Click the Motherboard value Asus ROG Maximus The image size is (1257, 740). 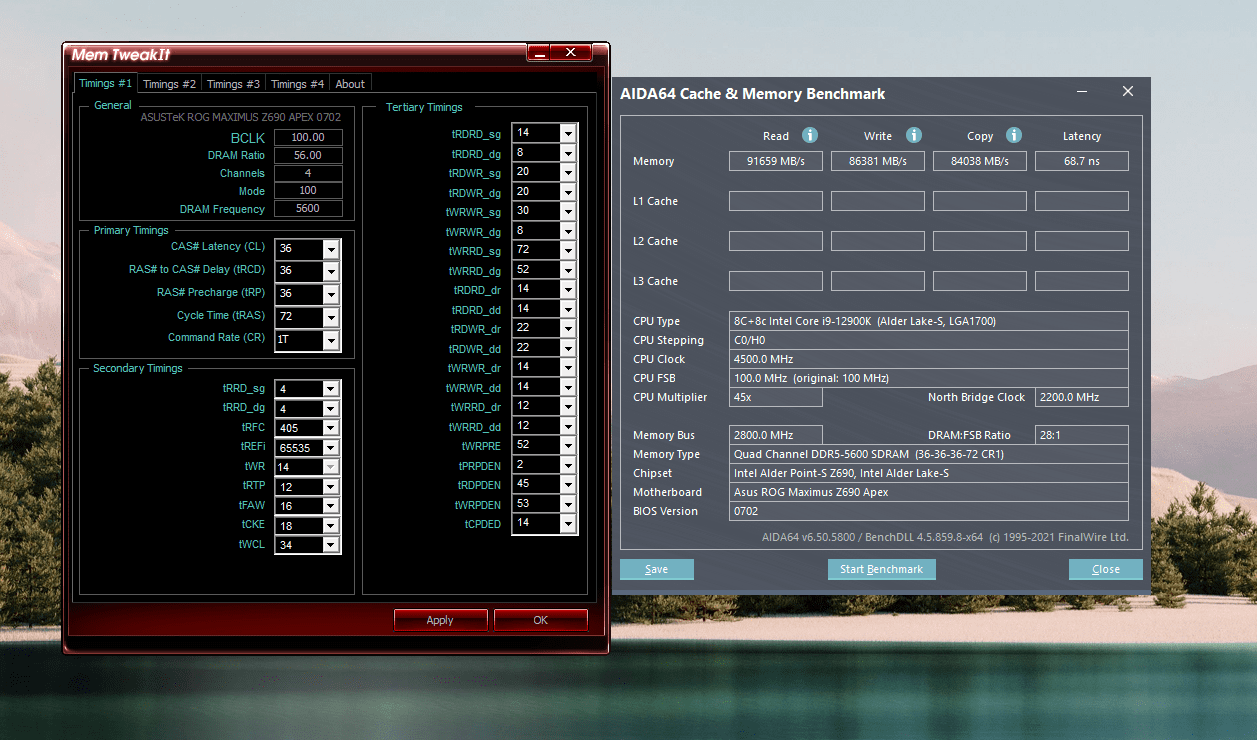(x=929, y=492)
